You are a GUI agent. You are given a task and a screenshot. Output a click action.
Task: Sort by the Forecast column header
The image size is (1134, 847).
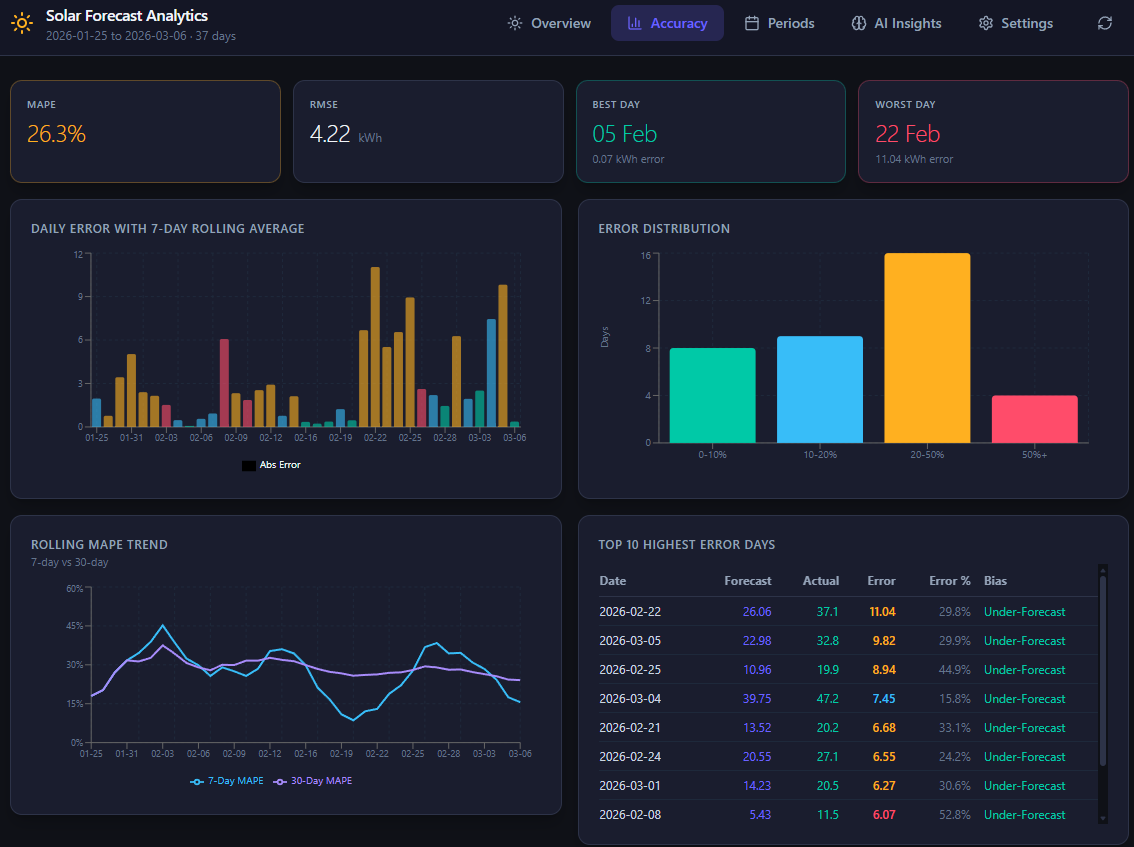click(x=747, y=581)
